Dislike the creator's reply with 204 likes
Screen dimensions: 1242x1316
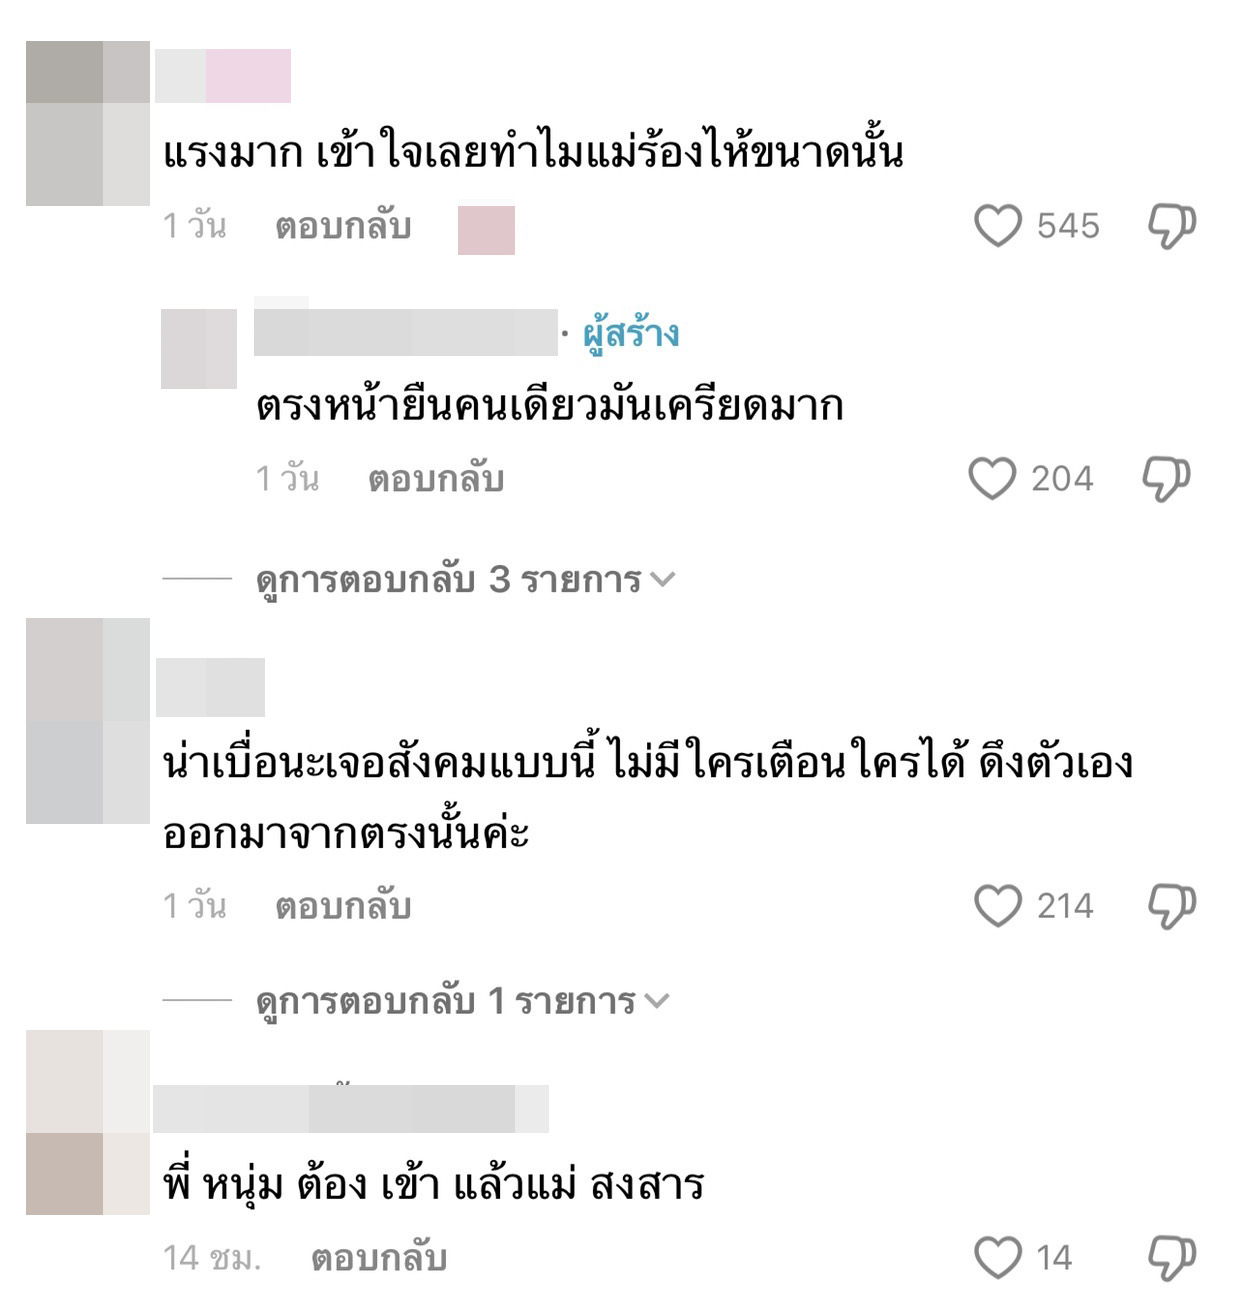[1166, 478]
